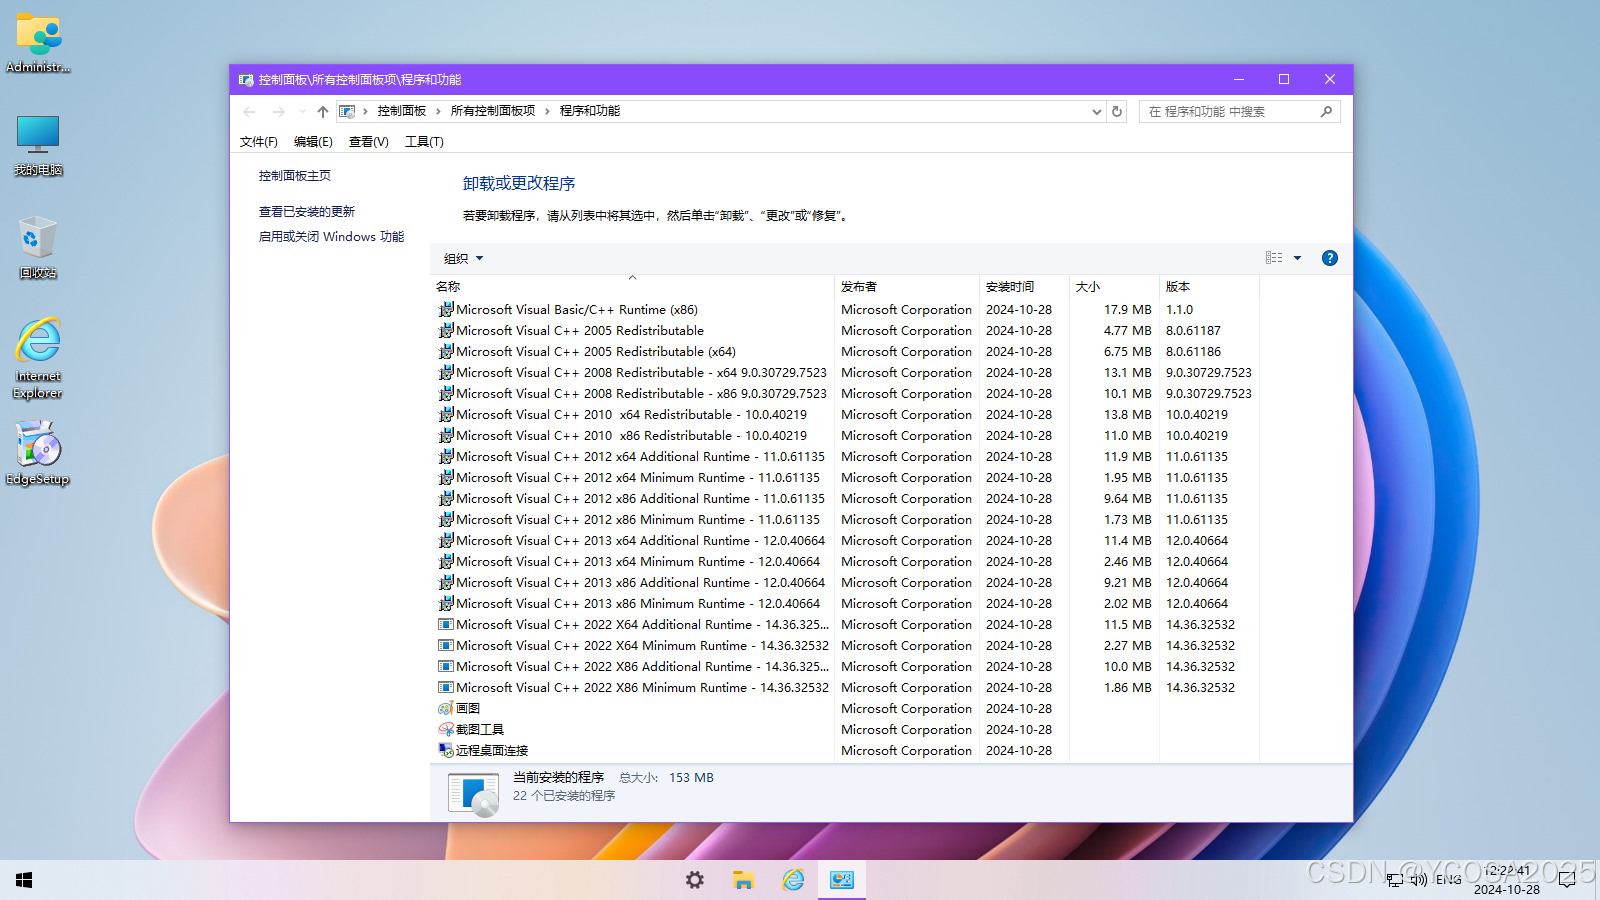Open File Explorer from the taskbar

tap(743, 880)
